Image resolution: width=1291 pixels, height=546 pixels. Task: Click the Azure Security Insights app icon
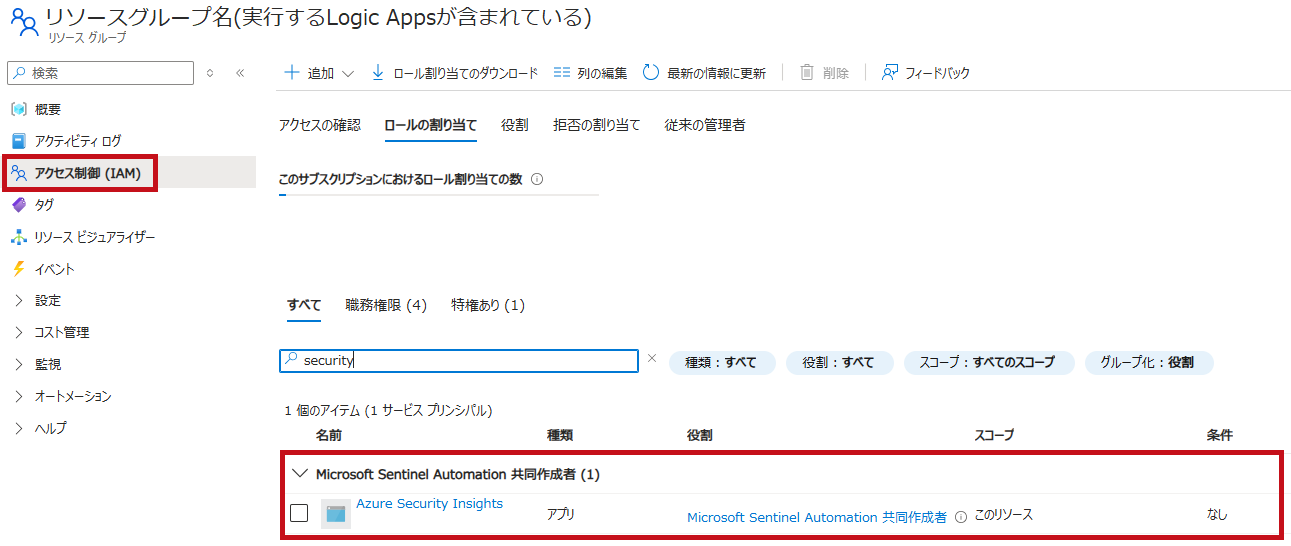point(336,514)
